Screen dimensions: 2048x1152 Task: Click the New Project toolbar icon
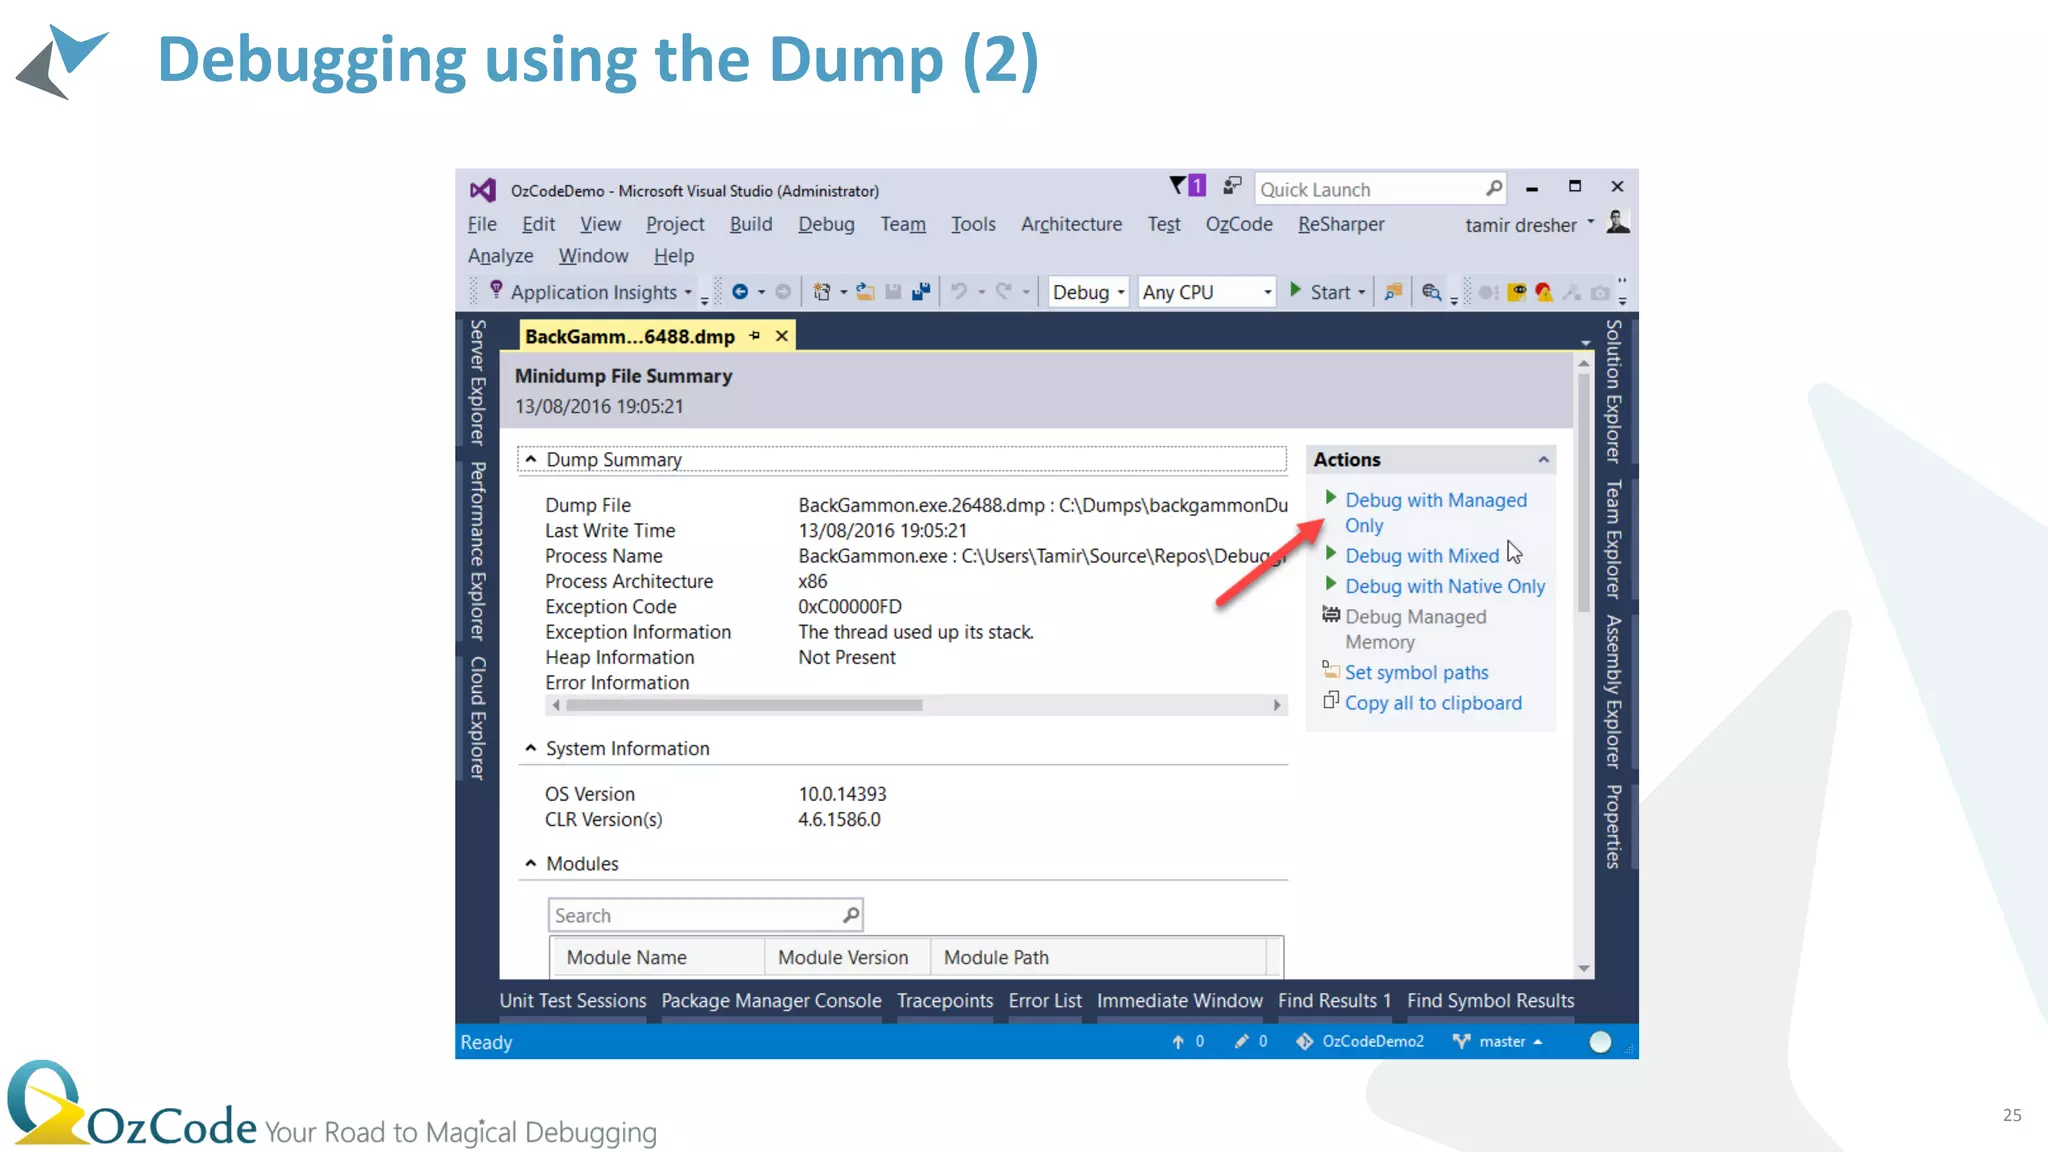(x=822, y=292)
